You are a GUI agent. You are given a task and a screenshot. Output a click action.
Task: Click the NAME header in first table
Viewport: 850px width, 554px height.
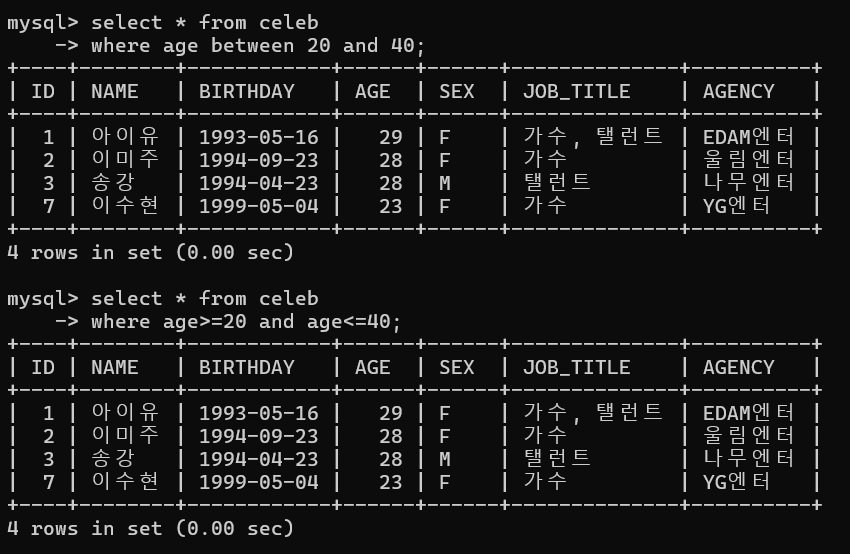[x=114, y=91]
